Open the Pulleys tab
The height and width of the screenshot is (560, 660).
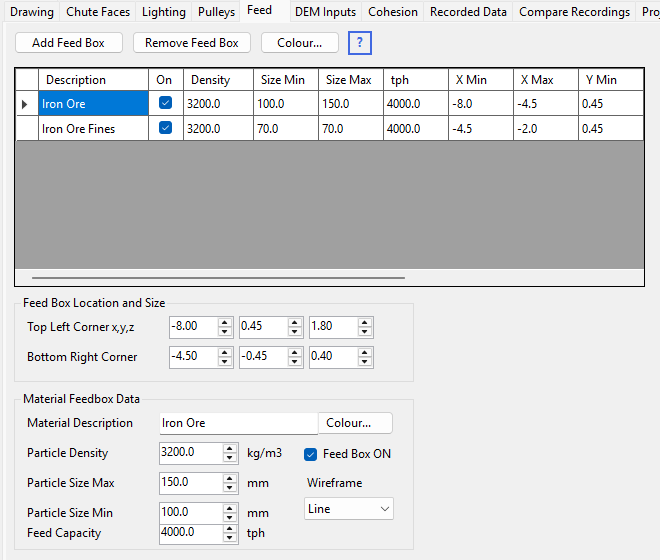pyautogui.click(x=216, y=12)
